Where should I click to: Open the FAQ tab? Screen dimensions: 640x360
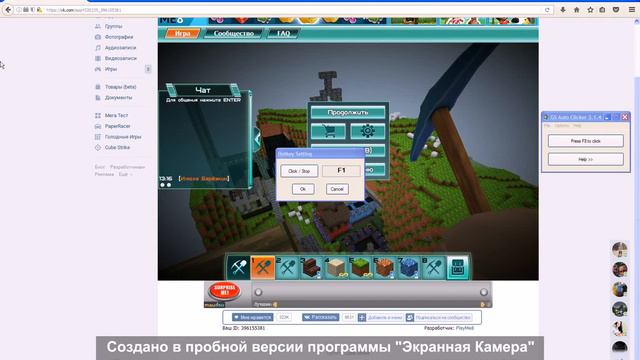[283, 33]
